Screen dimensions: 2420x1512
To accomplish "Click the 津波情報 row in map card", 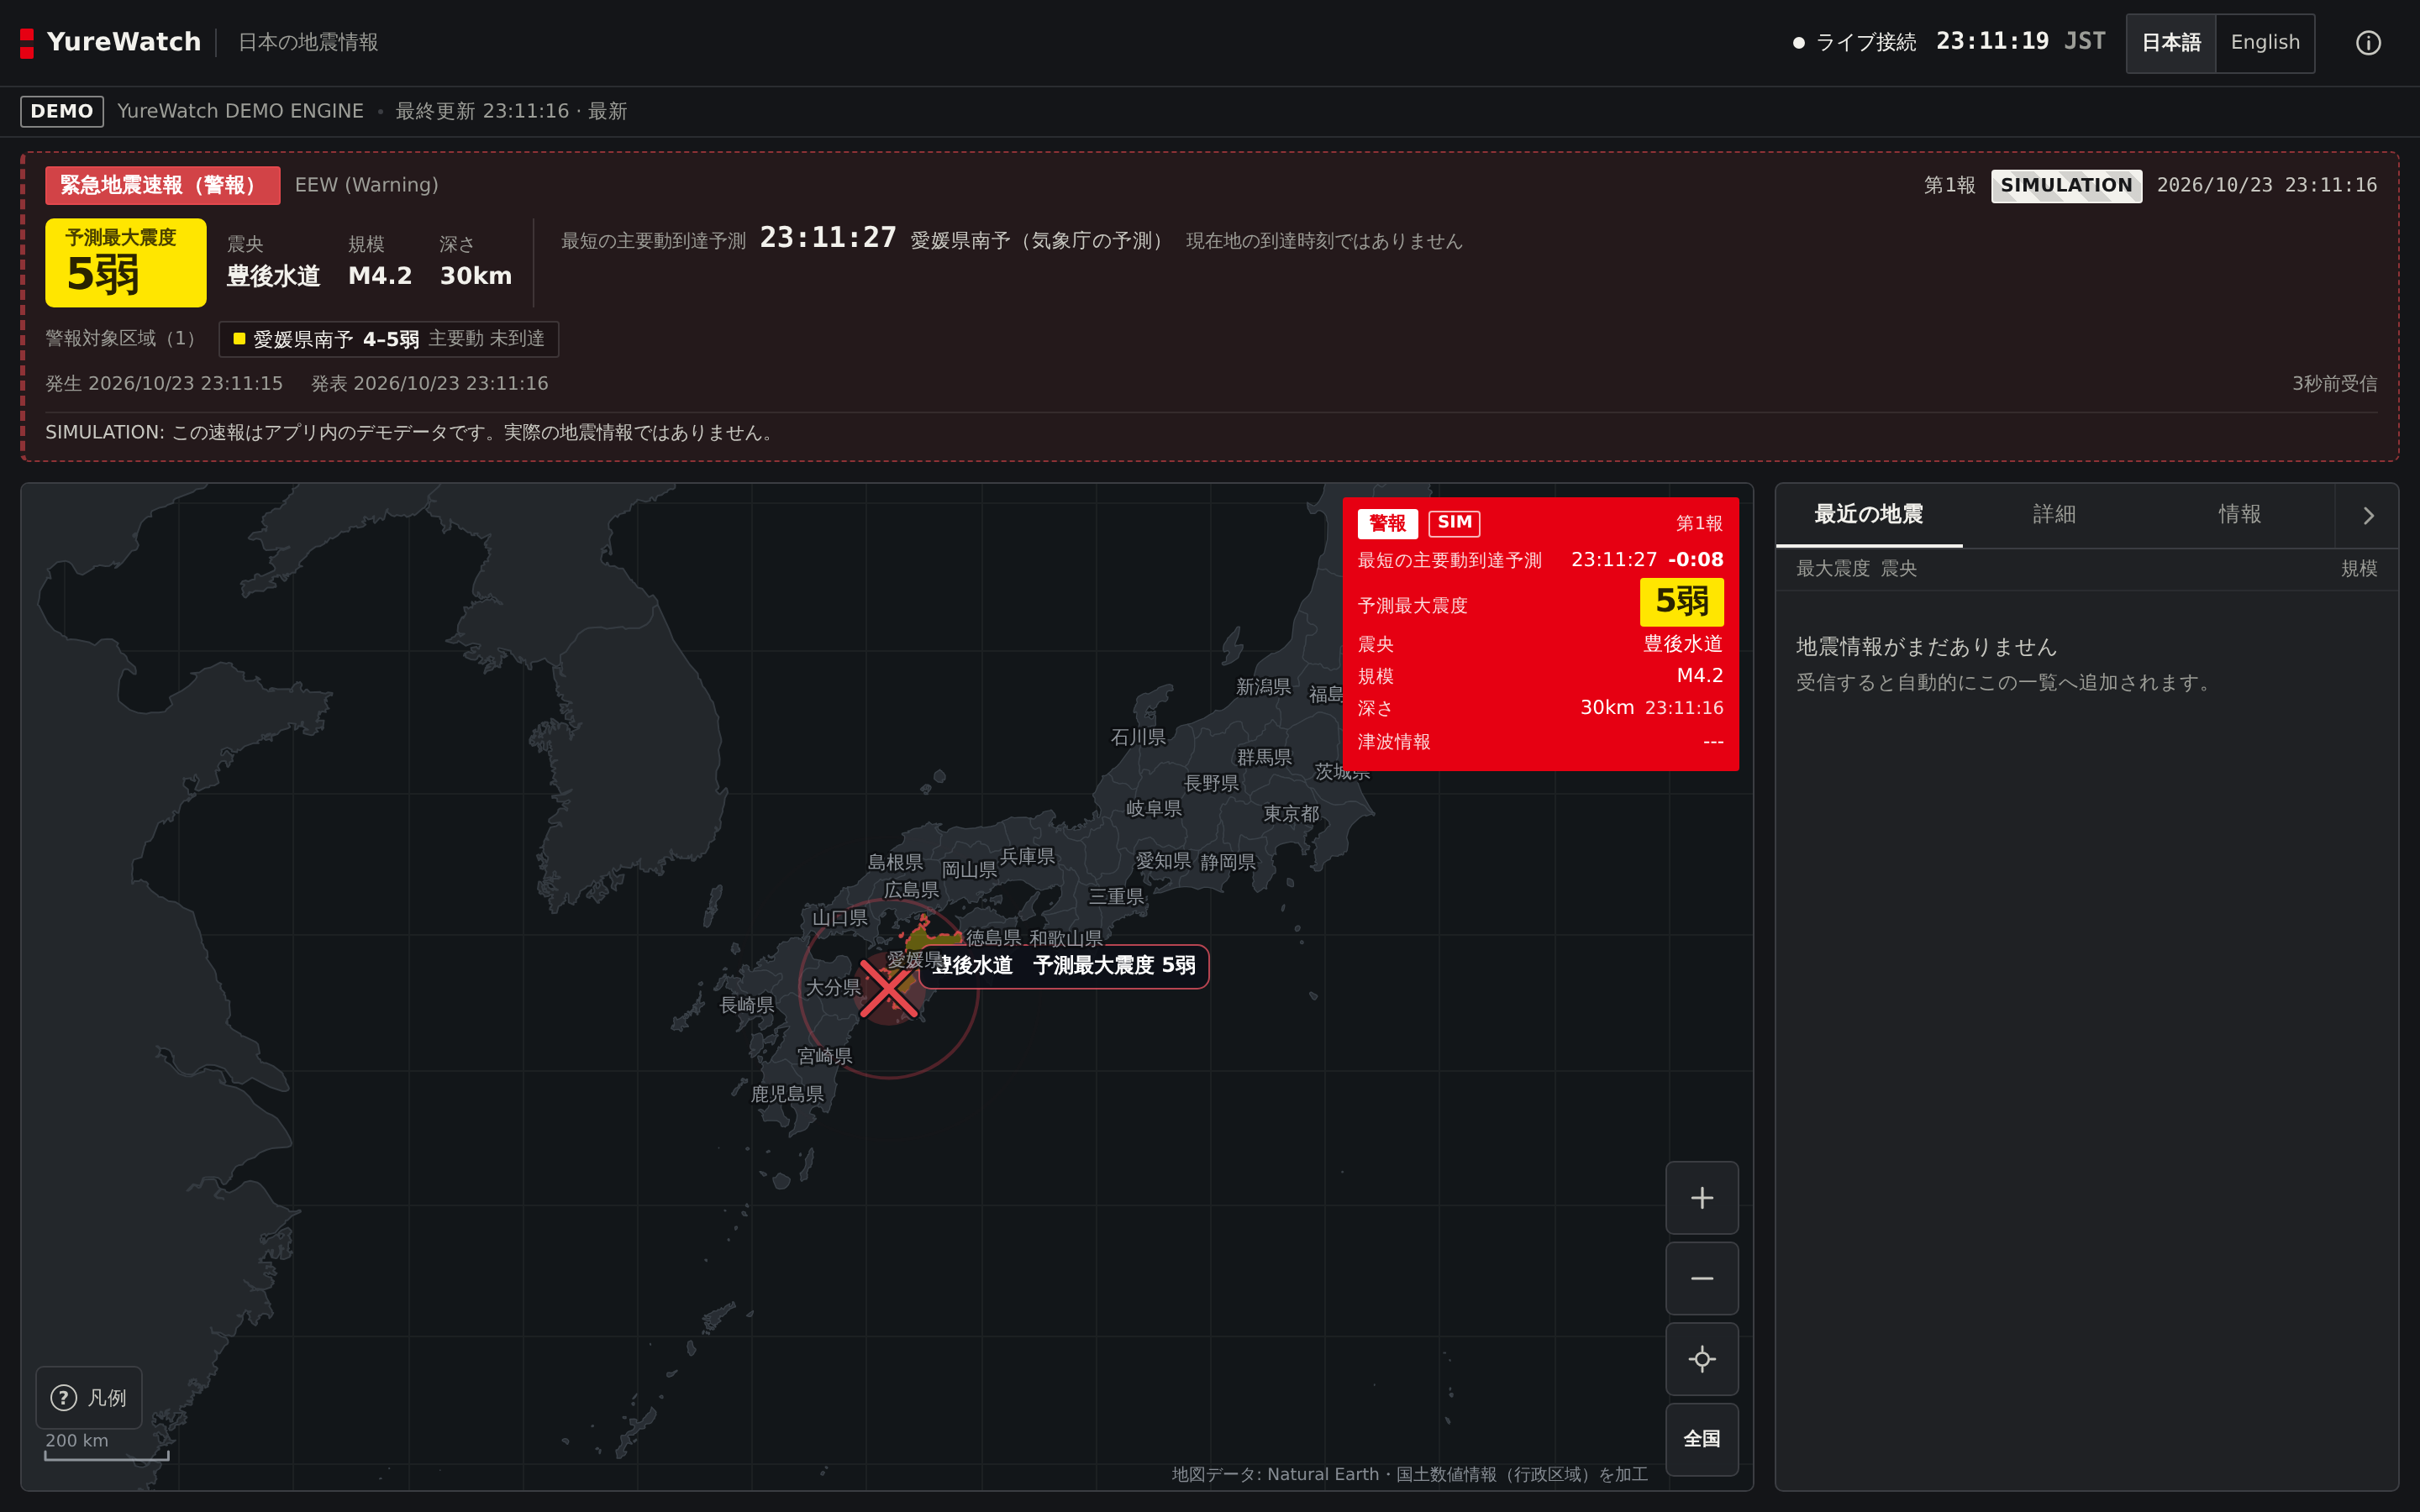I will (x=1540, y=742).
